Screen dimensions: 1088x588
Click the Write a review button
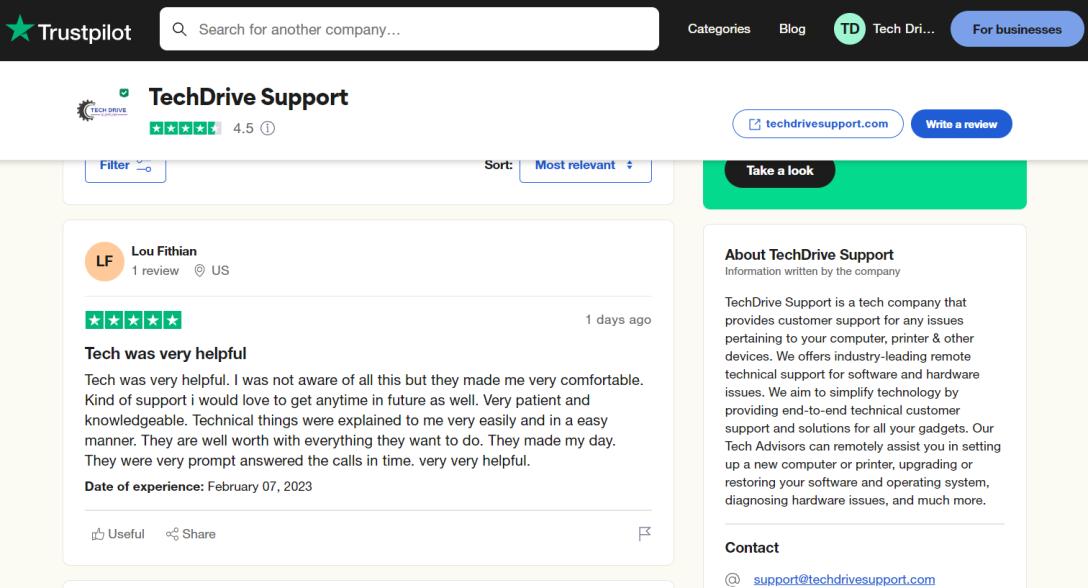961,124
